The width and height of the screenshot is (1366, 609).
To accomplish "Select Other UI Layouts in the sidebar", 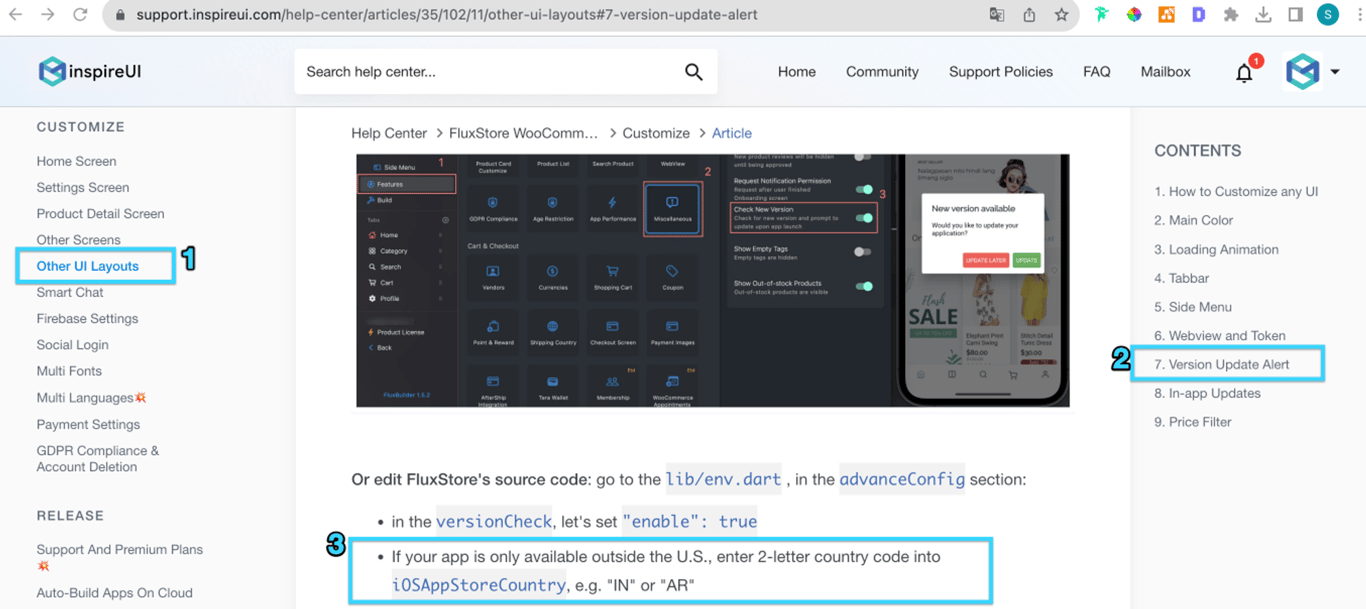I will 88,266.
